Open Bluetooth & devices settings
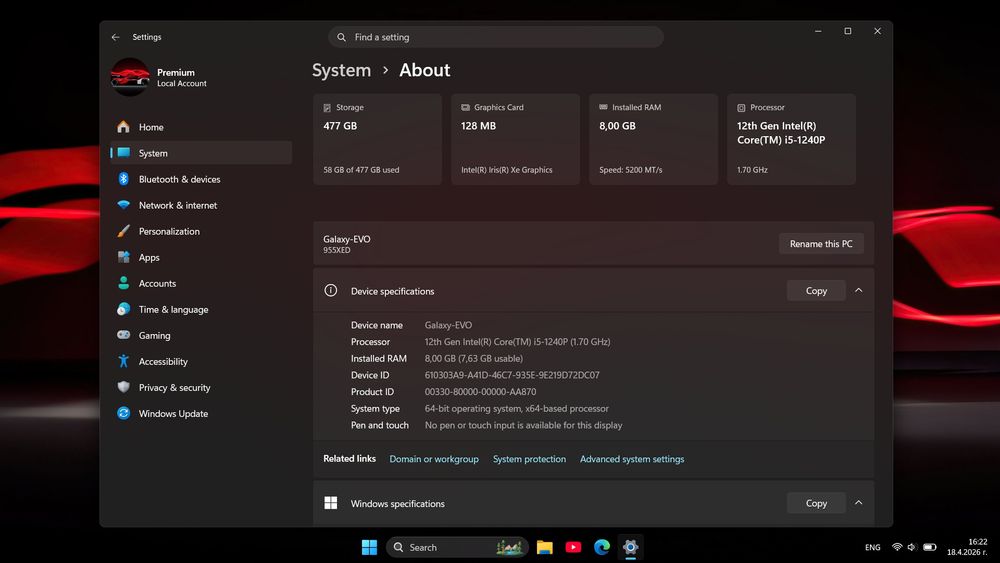This screenshot has height=563, width=1000. point(201,179)
